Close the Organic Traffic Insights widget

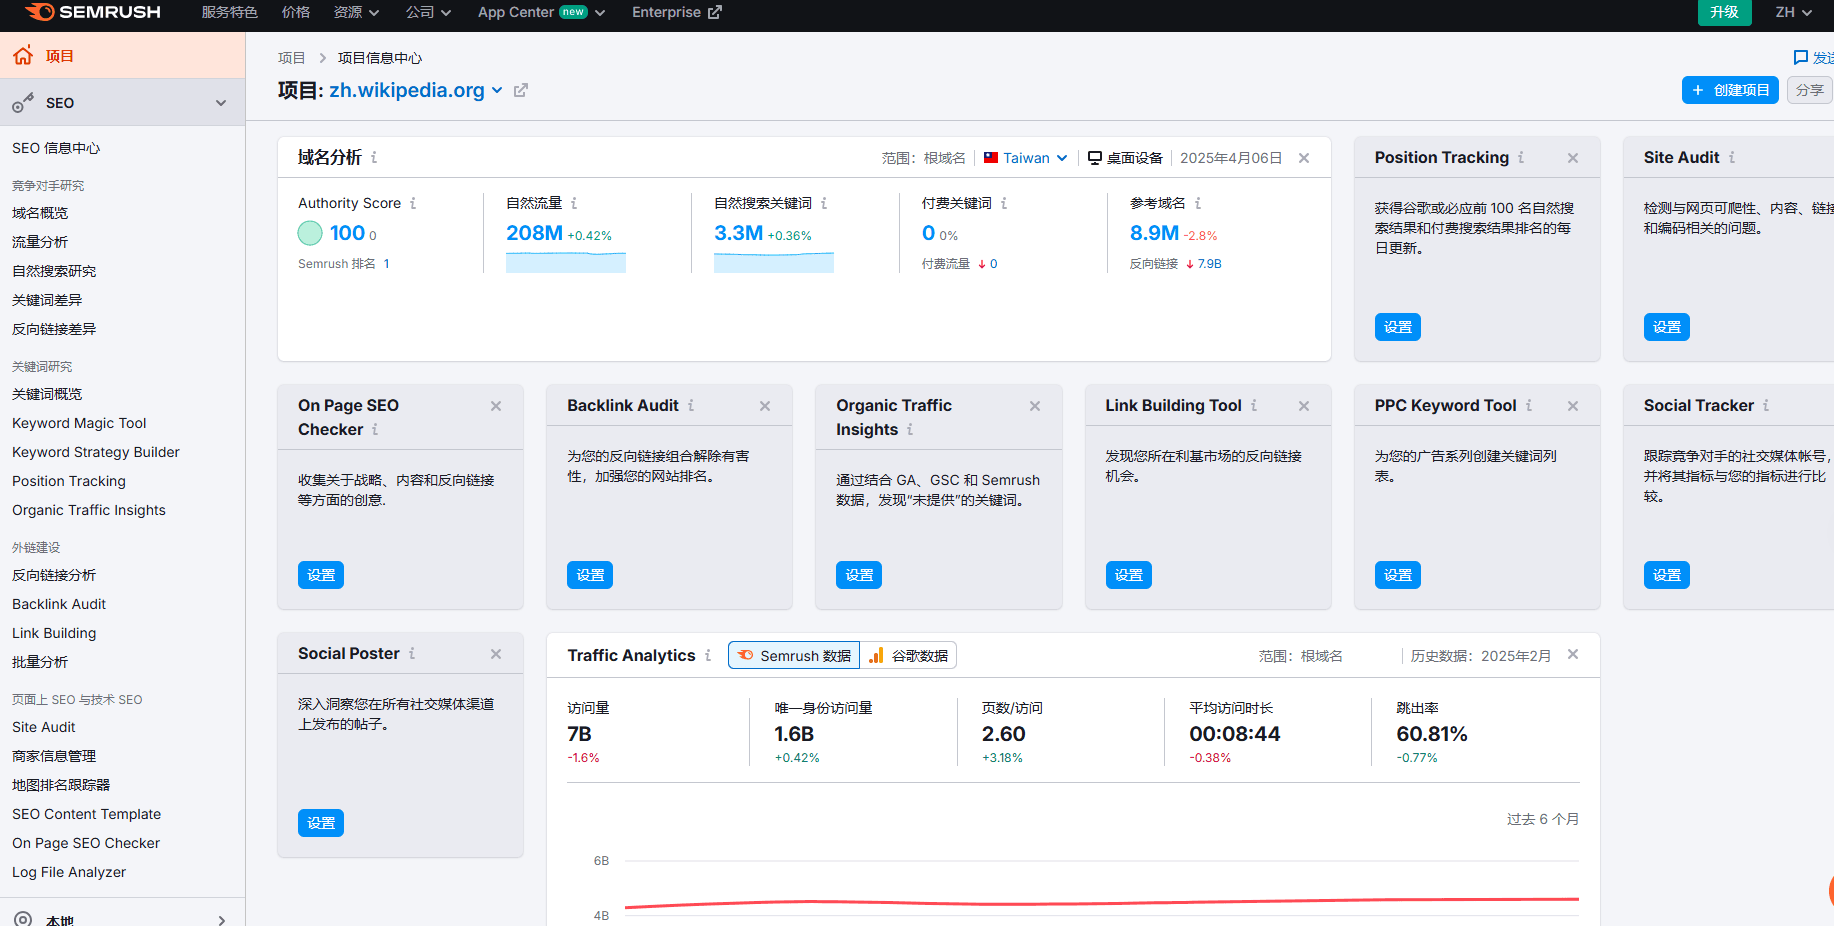point(1035,406)
